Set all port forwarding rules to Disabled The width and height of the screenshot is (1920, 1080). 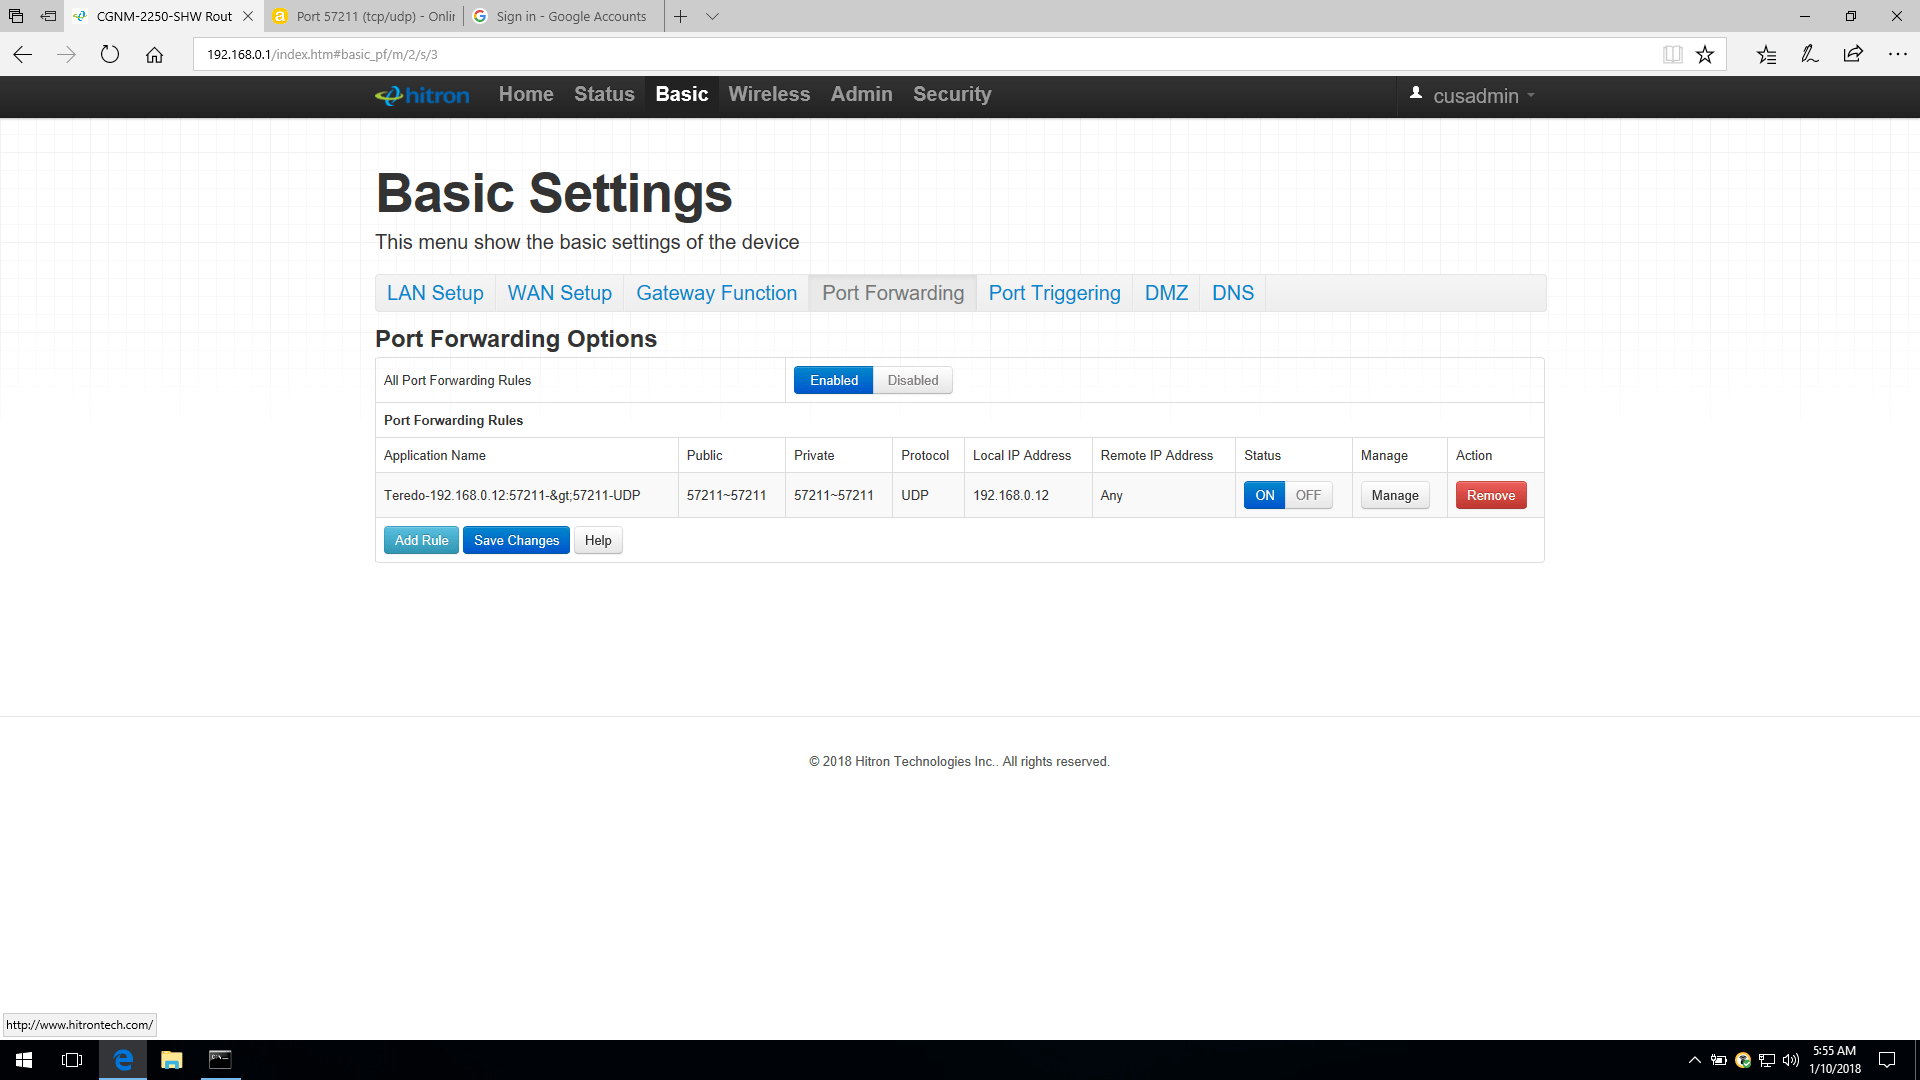[912, 380]
